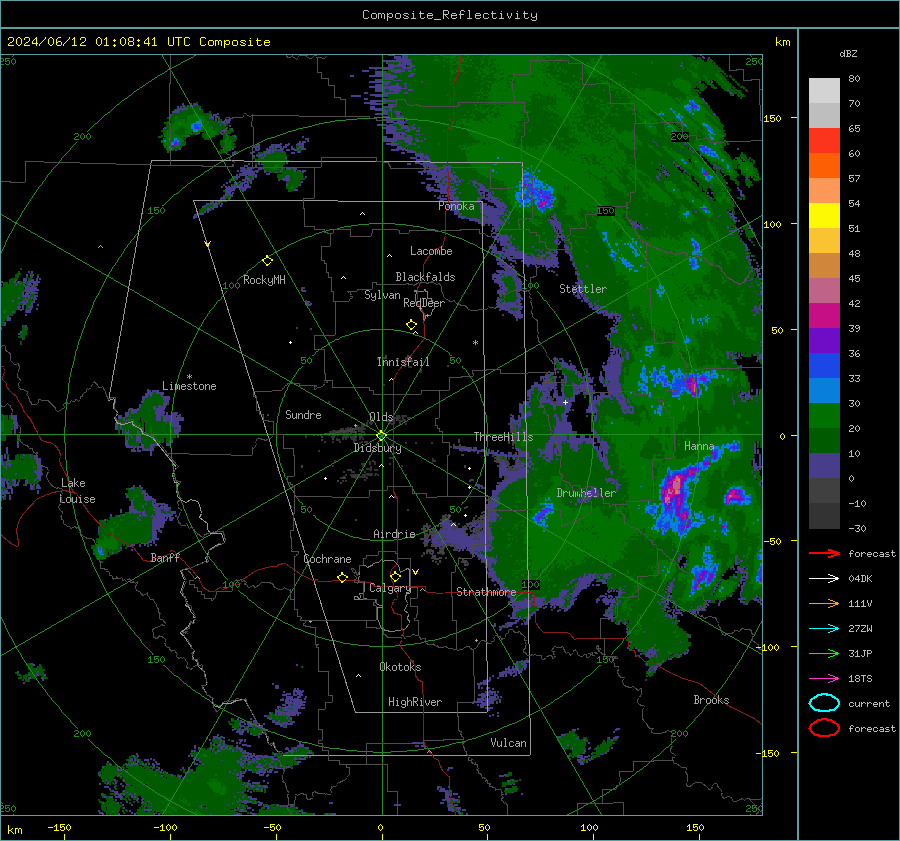
Task: Click the yellow diamond marker near Cochrane
Action: (342, 577)
